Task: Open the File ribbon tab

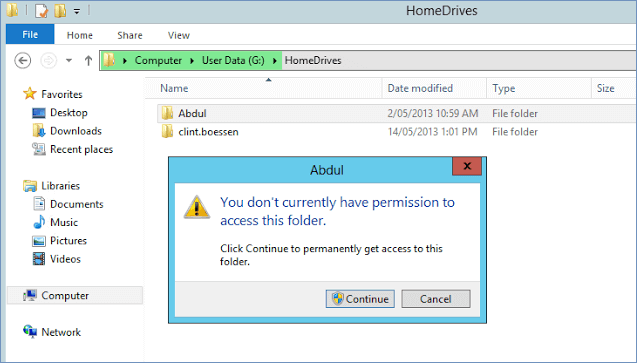Action: pos(30,34)
